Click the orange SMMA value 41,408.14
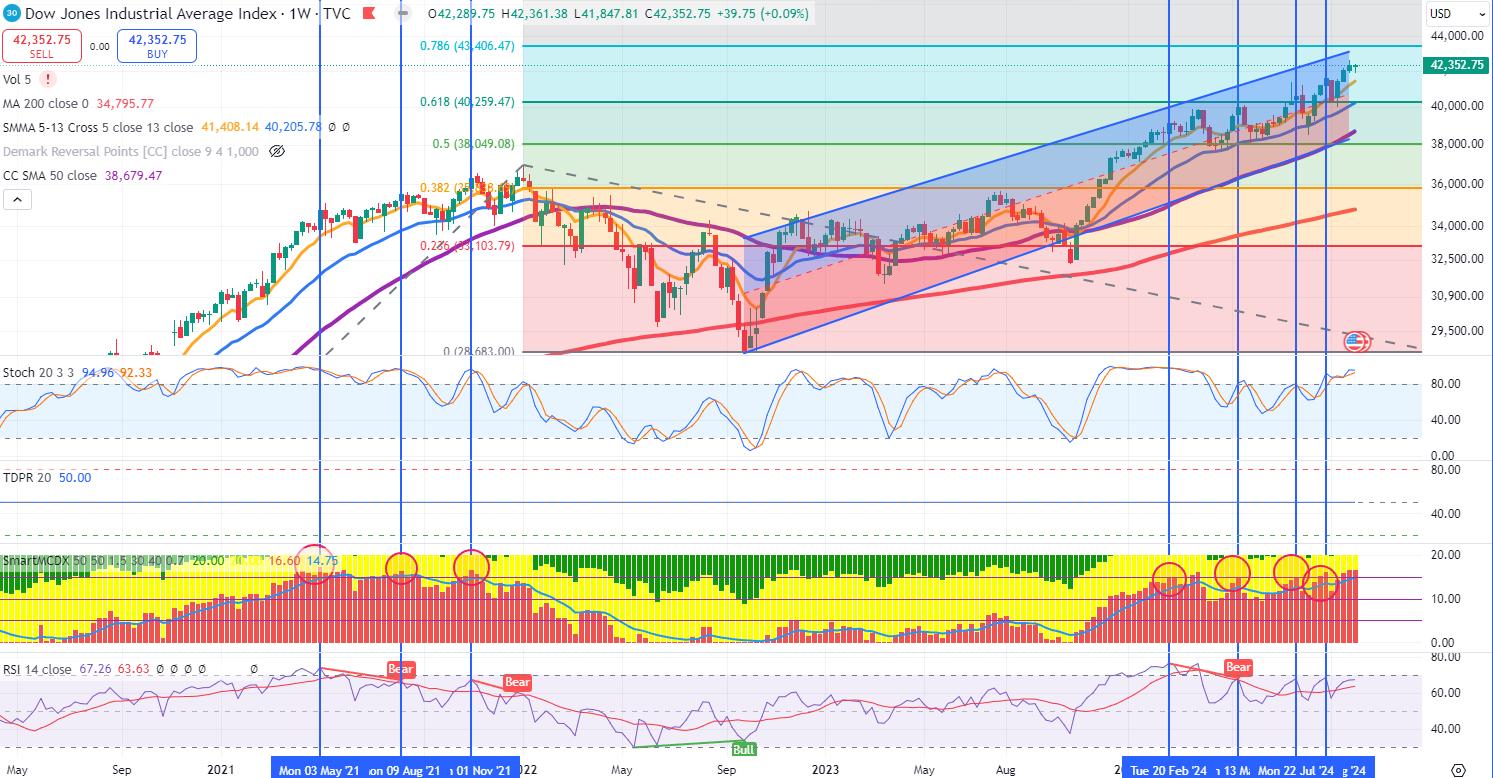The width and height of the screenshot is (1493, 778). (x=229, y=127)
